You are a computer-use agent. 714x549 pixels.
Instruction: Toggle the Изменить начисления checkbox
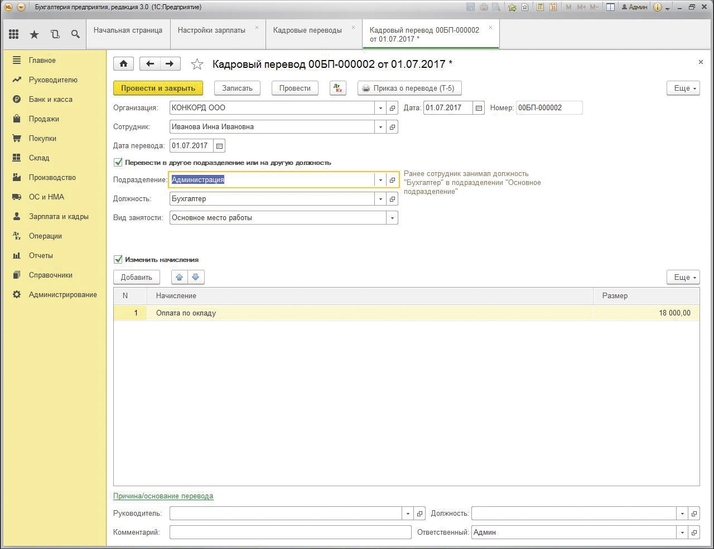click(x=119, y=259)
